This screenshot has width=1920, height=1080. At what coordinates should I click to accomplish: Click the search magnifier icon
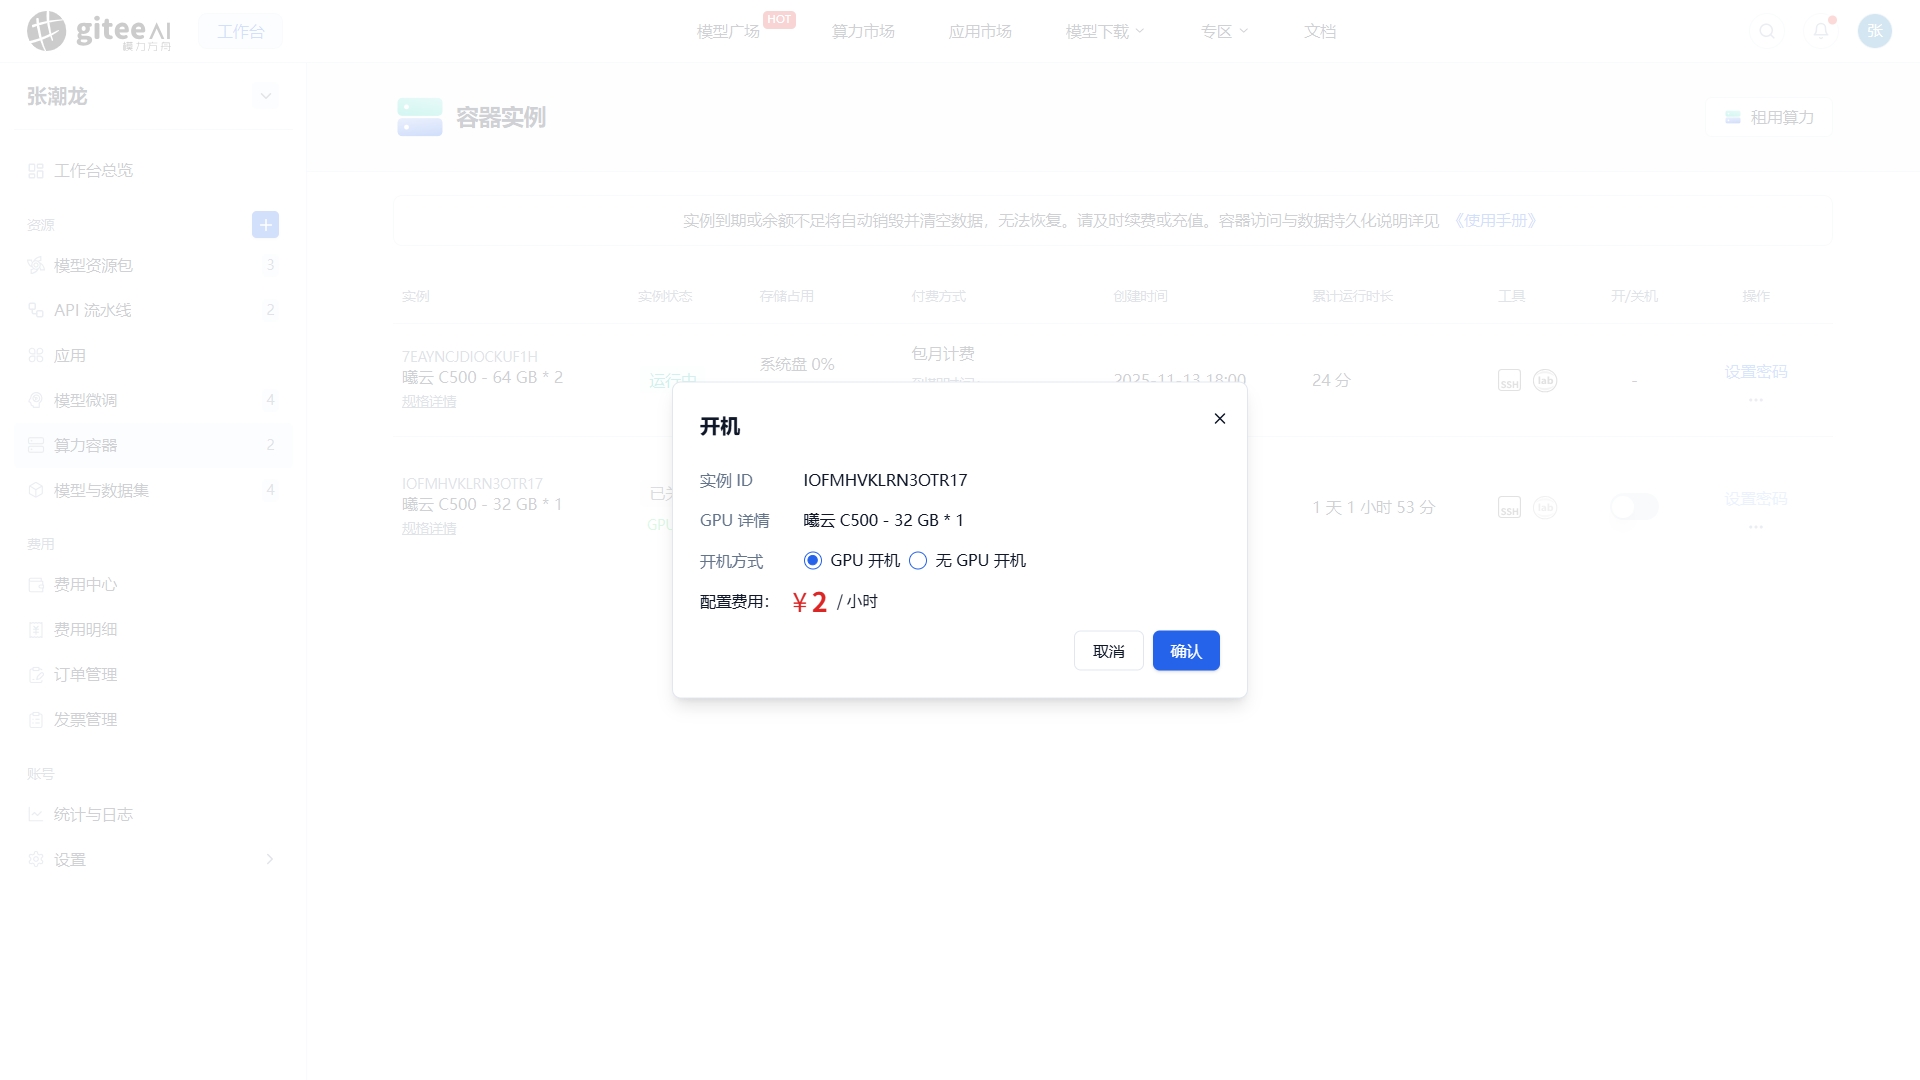click(x=1767, y=31)
